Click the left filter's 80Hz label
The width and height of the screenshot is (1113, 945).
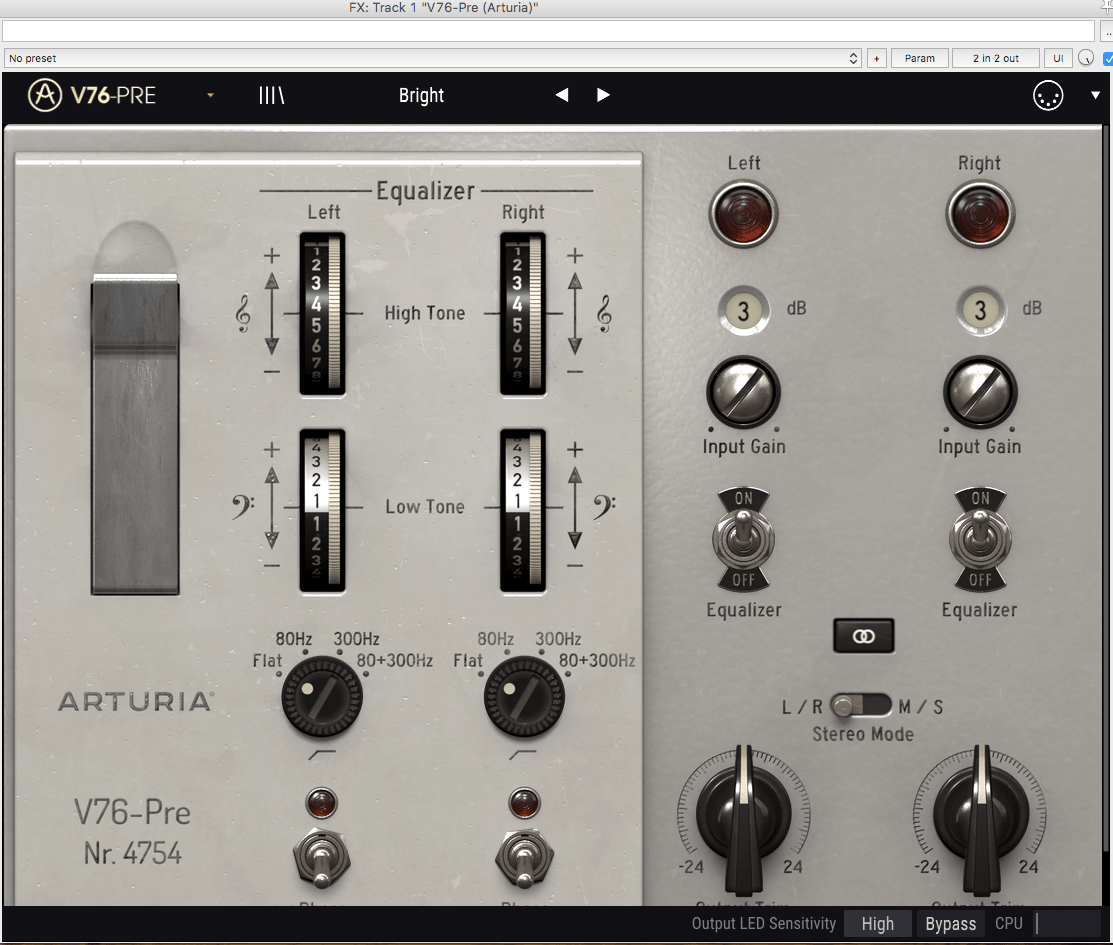[x=293, y=638]
